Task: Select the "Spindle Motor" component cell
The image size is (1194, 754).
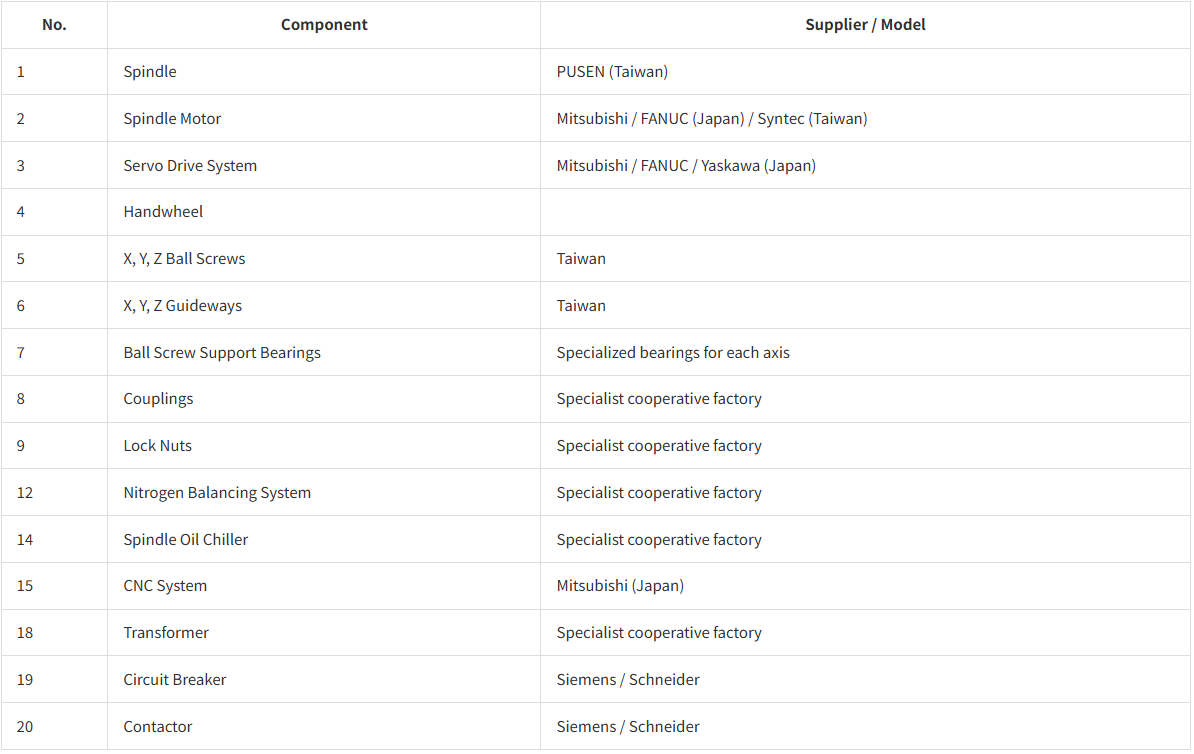Action: [172, 119]
